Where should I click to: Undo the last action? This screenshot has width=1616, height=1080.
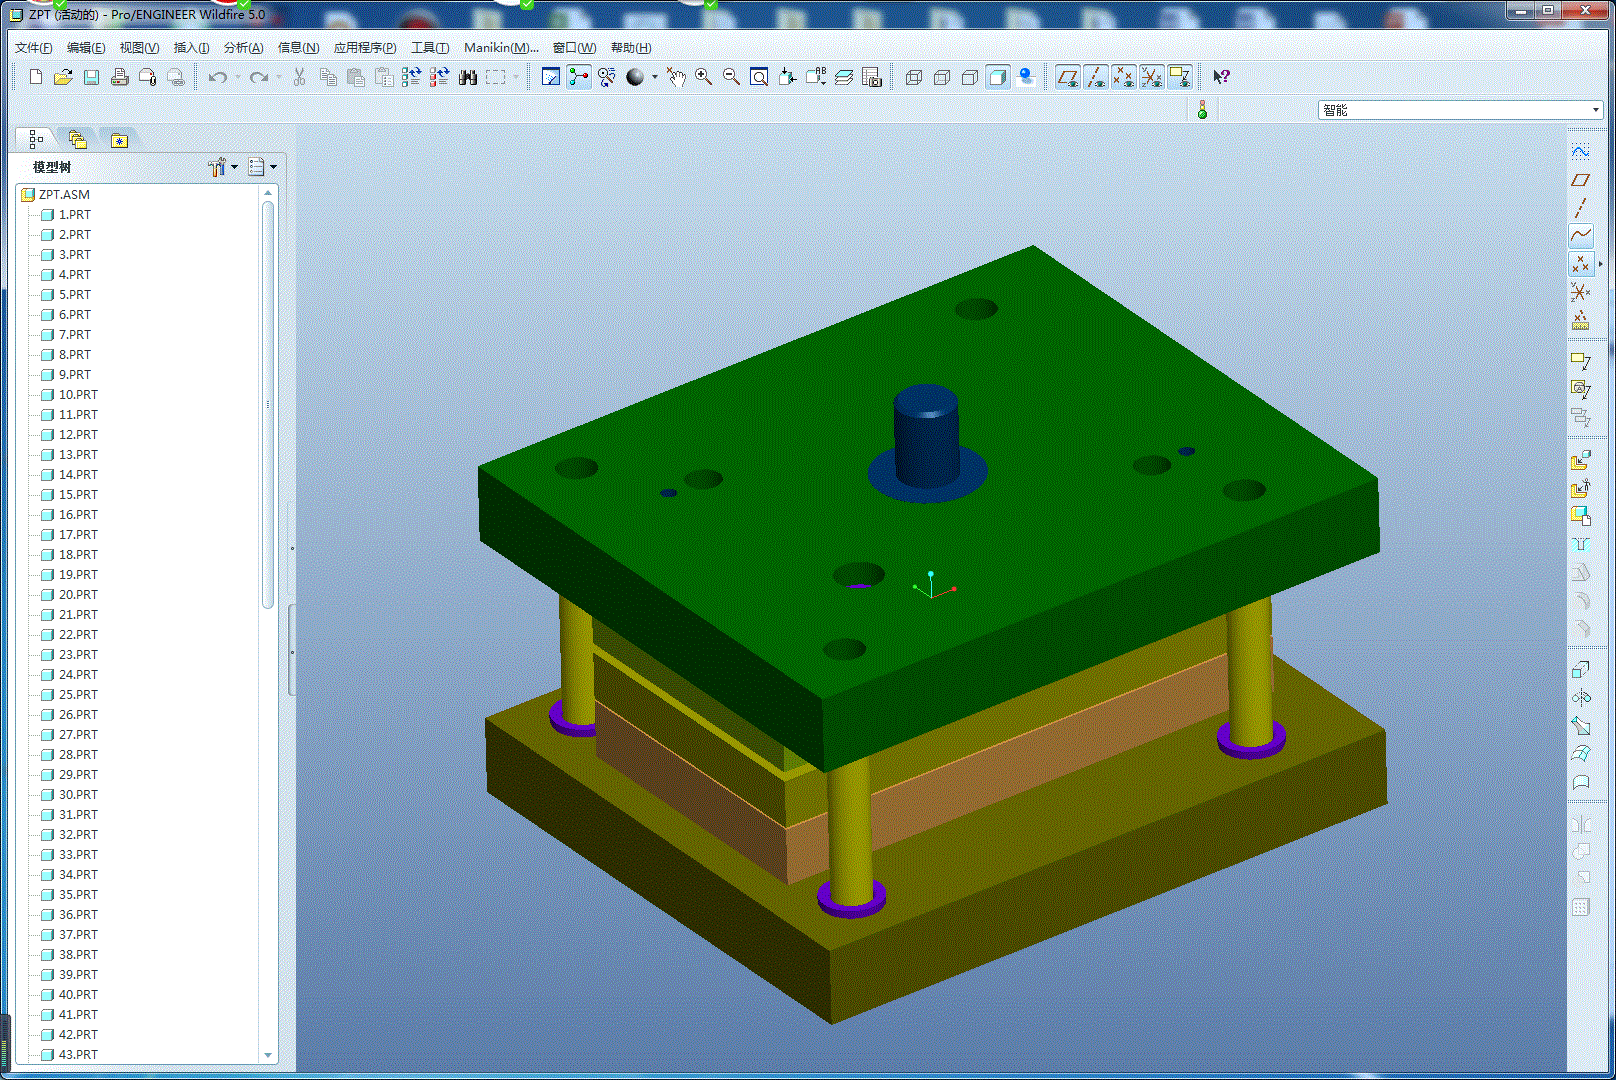(217, 77)
